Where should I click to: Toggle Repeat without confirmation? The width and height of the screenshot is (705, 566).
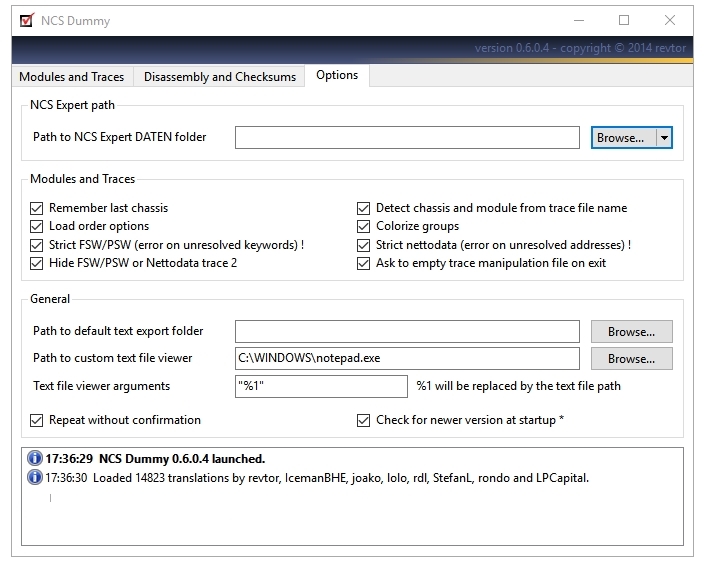(x=39, y=420)
